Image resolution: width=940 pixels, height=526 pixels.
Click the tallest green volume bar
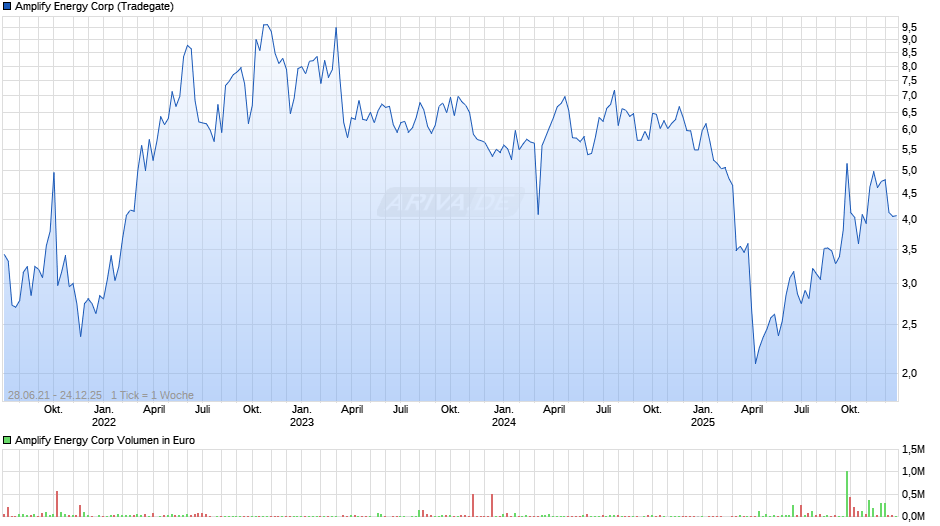pos(847,494)
